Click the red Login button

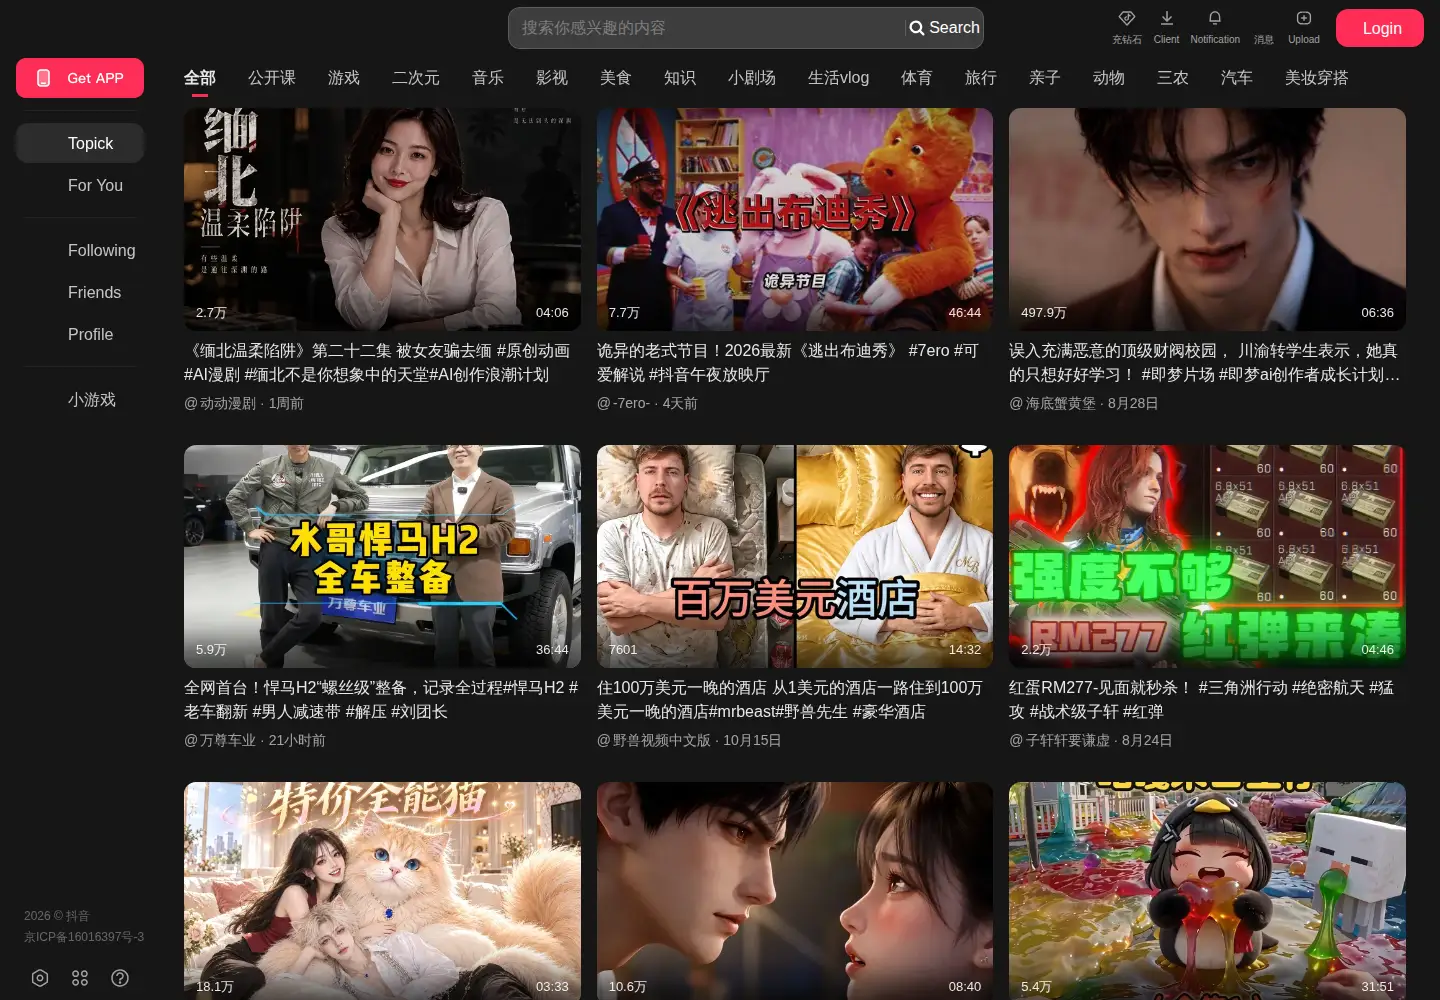[1380, 28]
